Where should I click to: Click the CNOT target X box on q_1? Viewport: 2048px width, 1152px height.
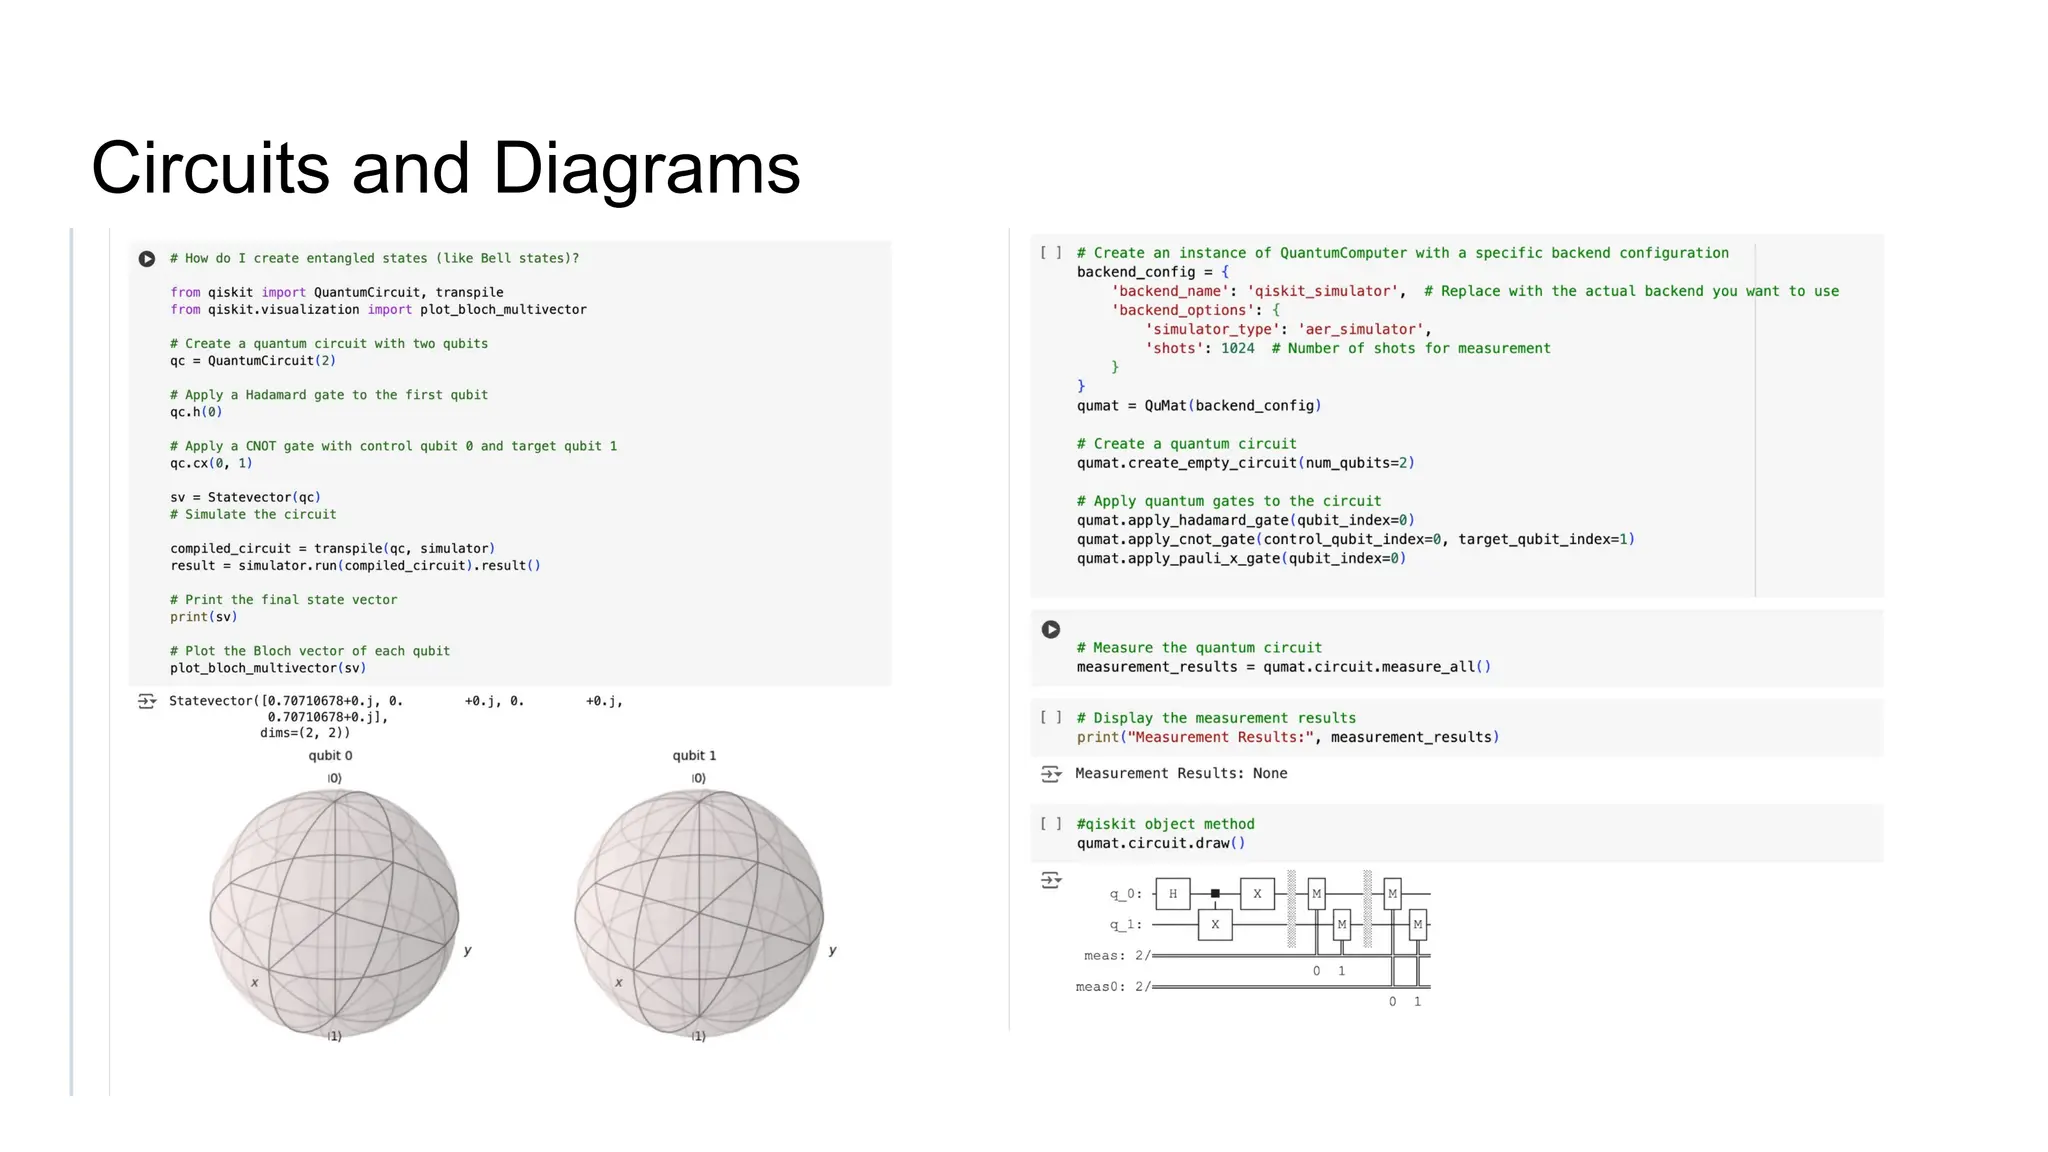[x=1215, y=925]
